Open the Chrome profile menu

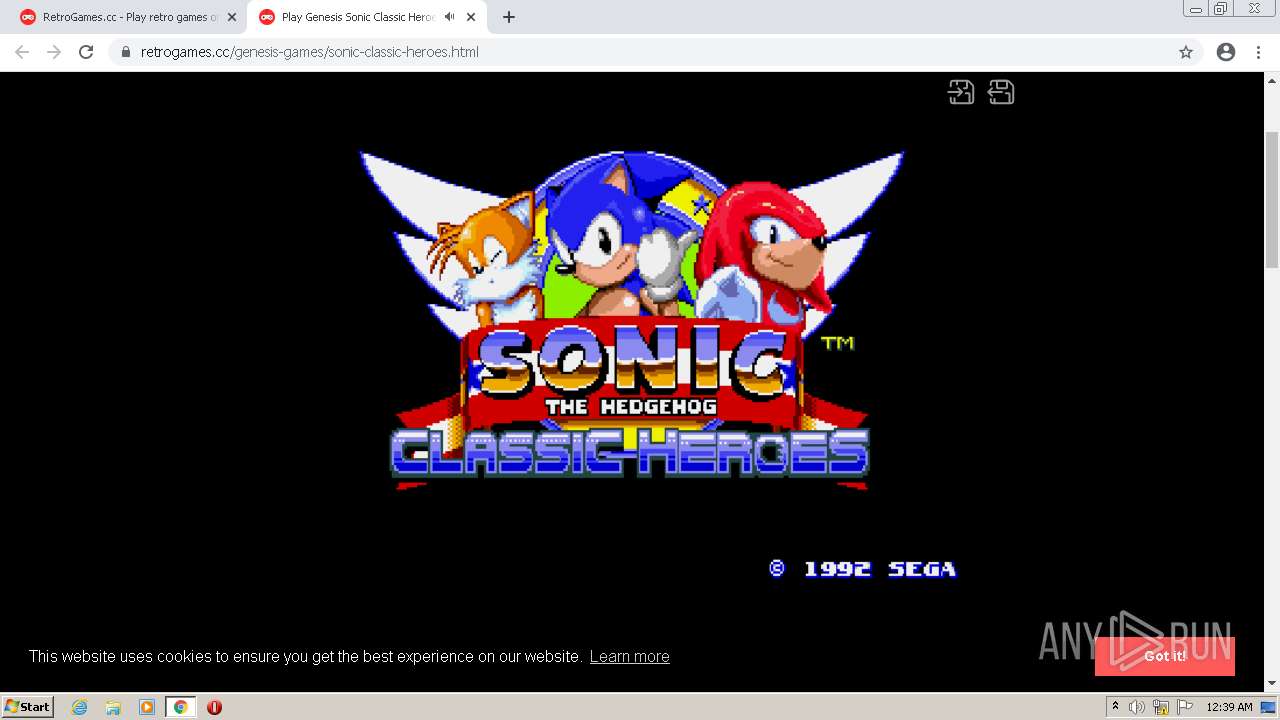click(x=1226, y=52)
